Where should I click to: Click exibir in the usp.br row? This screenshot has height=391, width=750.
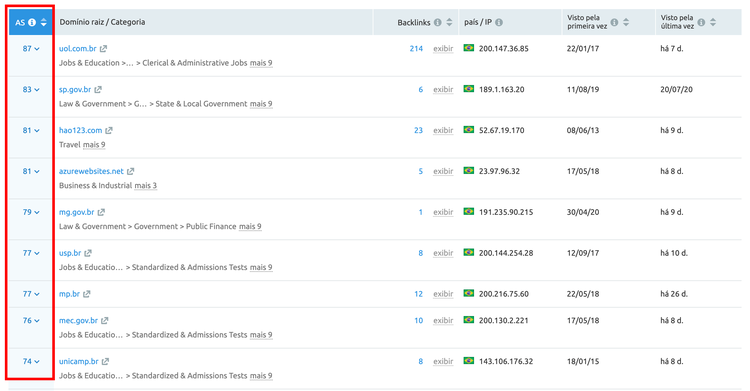[x=443, y=253]
